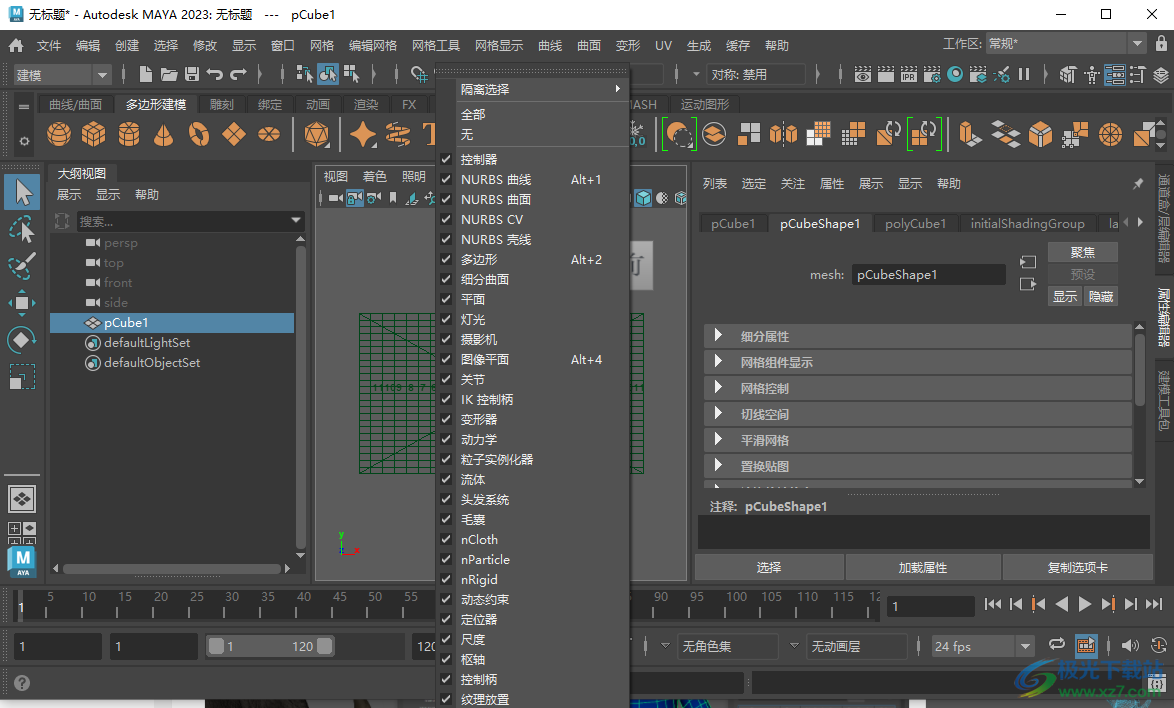Go to the home screen icon

coord(16,46)
